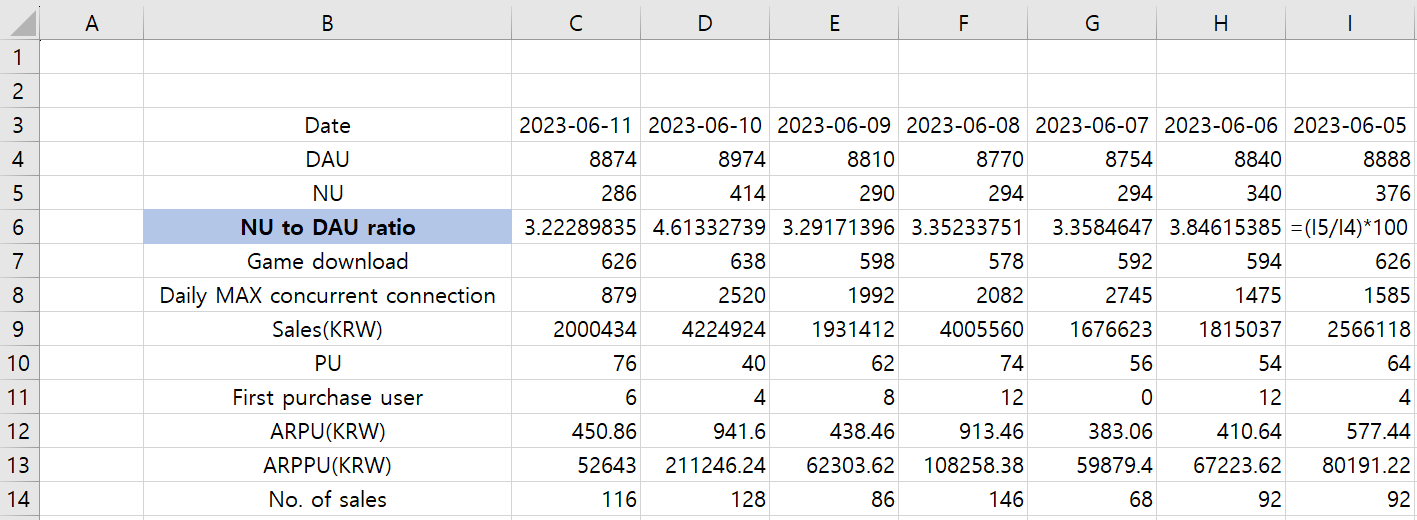Click the date cell 2023-06-10
This screenshot has width=1417, height=520.
pos(705,125)
